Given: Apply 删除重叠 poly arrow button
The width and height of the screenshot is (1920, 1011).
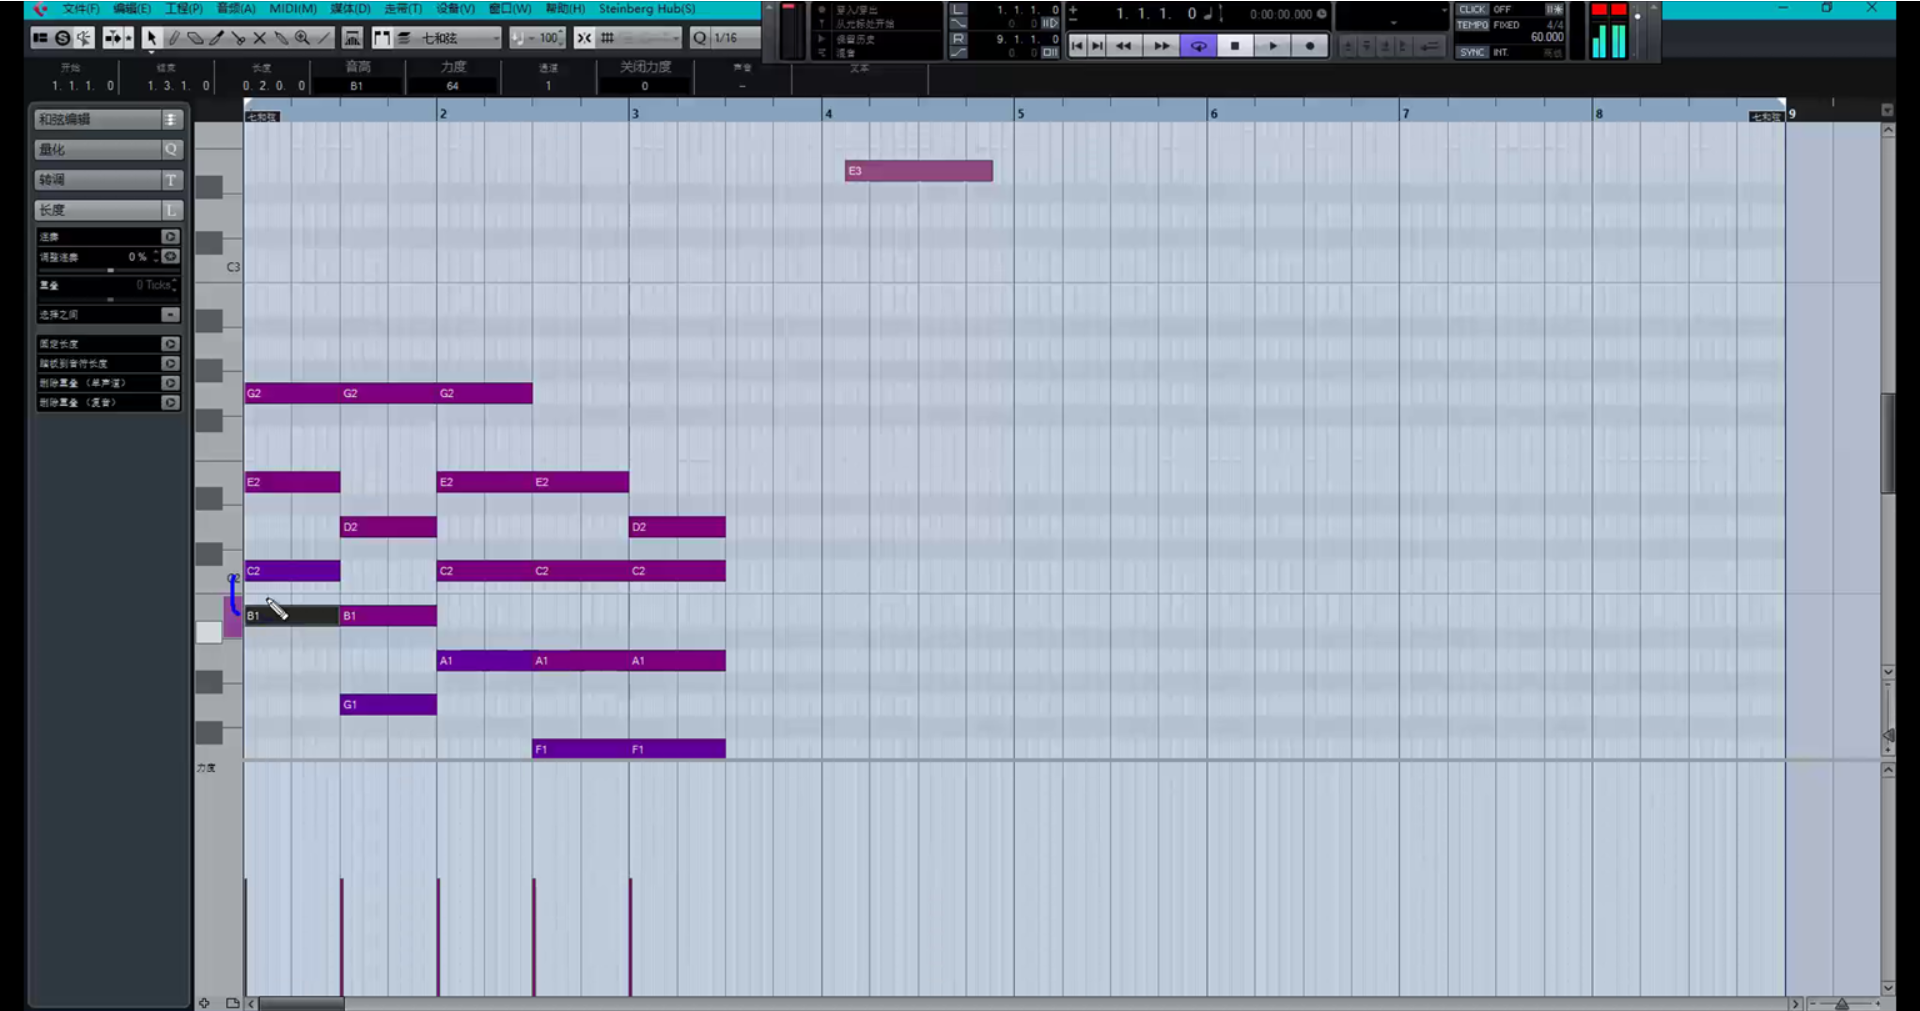Looking at the screenshot, I should tap(170, 403).
